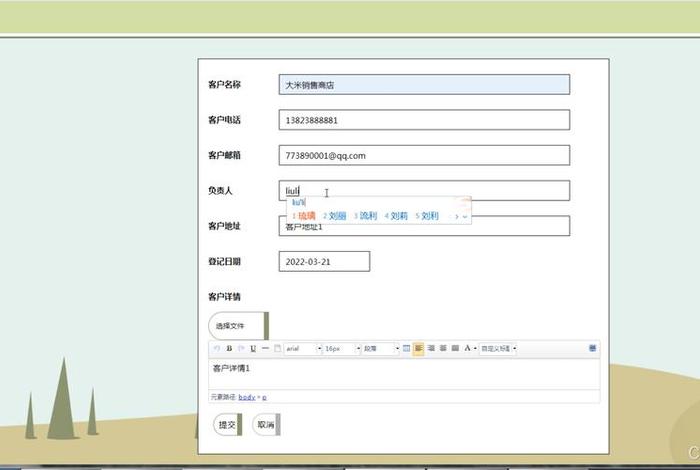Click the body link in element path
The width and height of the screenshot is (700, 470).
point(246,397)
